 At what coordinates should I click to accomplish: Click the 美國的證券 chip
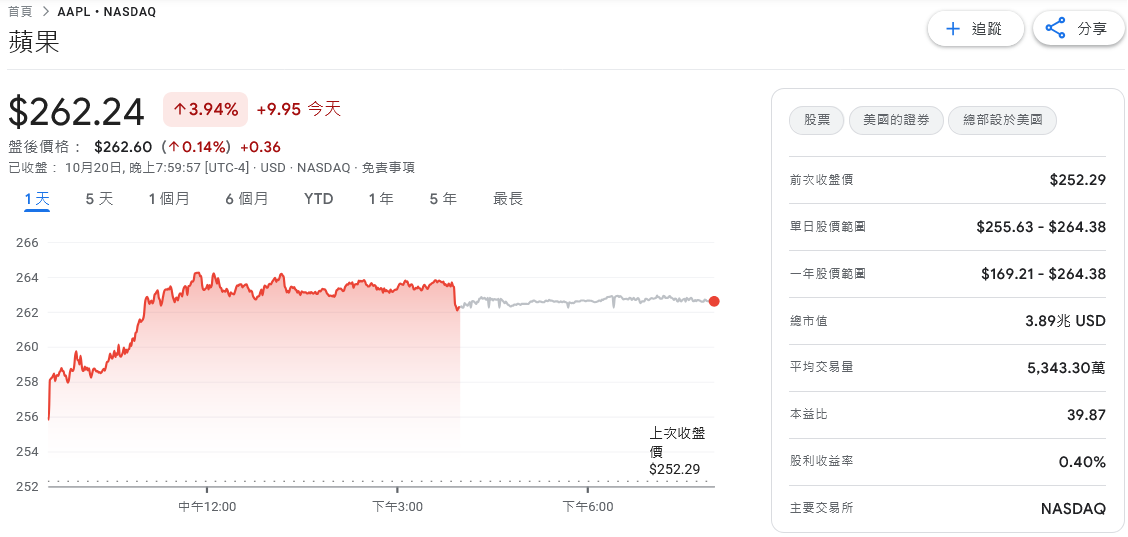point(896,121)
